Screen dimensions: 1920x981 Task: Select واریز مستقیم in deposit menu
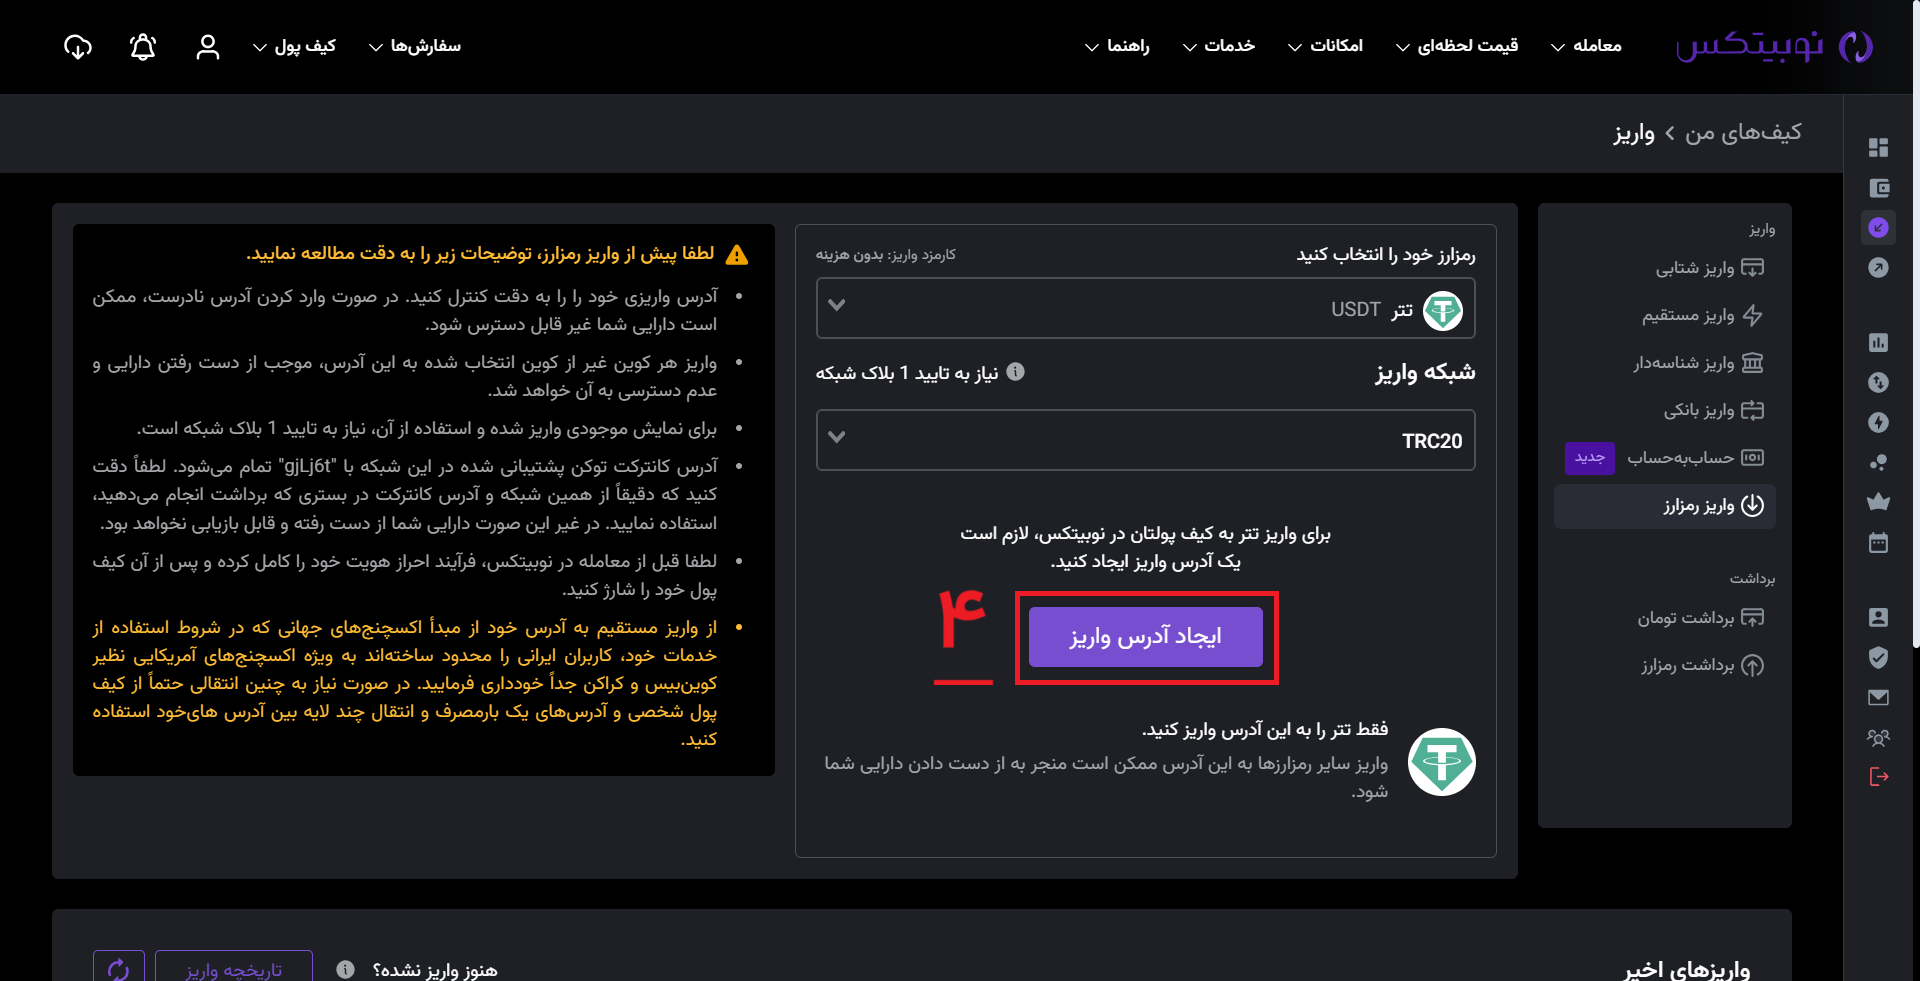[1702, 315]
